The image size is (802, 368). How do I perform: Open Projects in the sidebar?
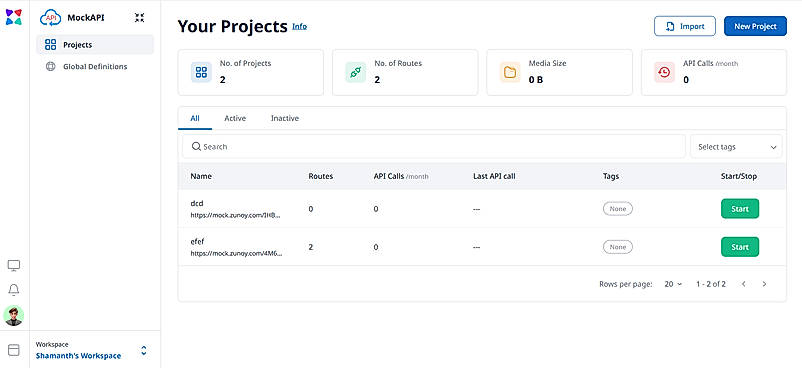click(x=95, y=45)
